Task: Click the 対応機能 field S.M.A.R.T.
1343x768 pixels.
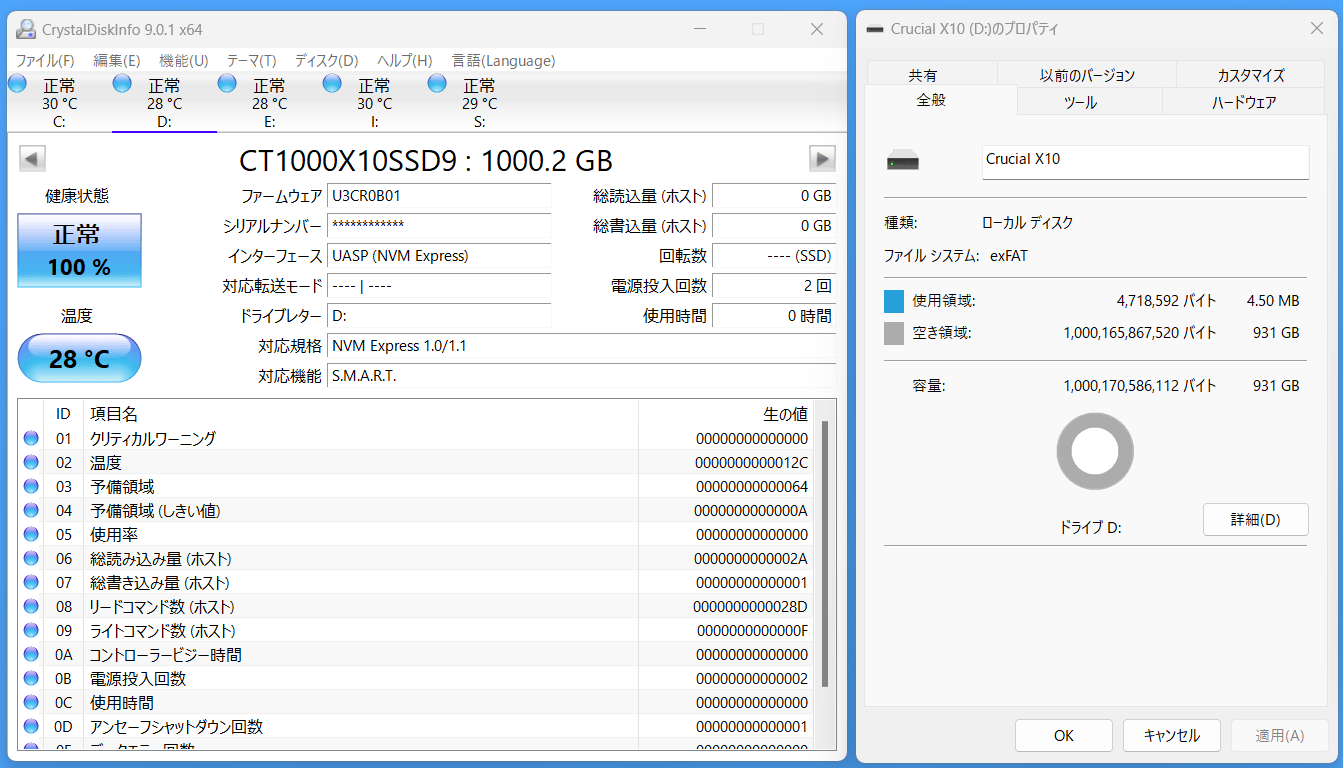Action: pos(582,376)
